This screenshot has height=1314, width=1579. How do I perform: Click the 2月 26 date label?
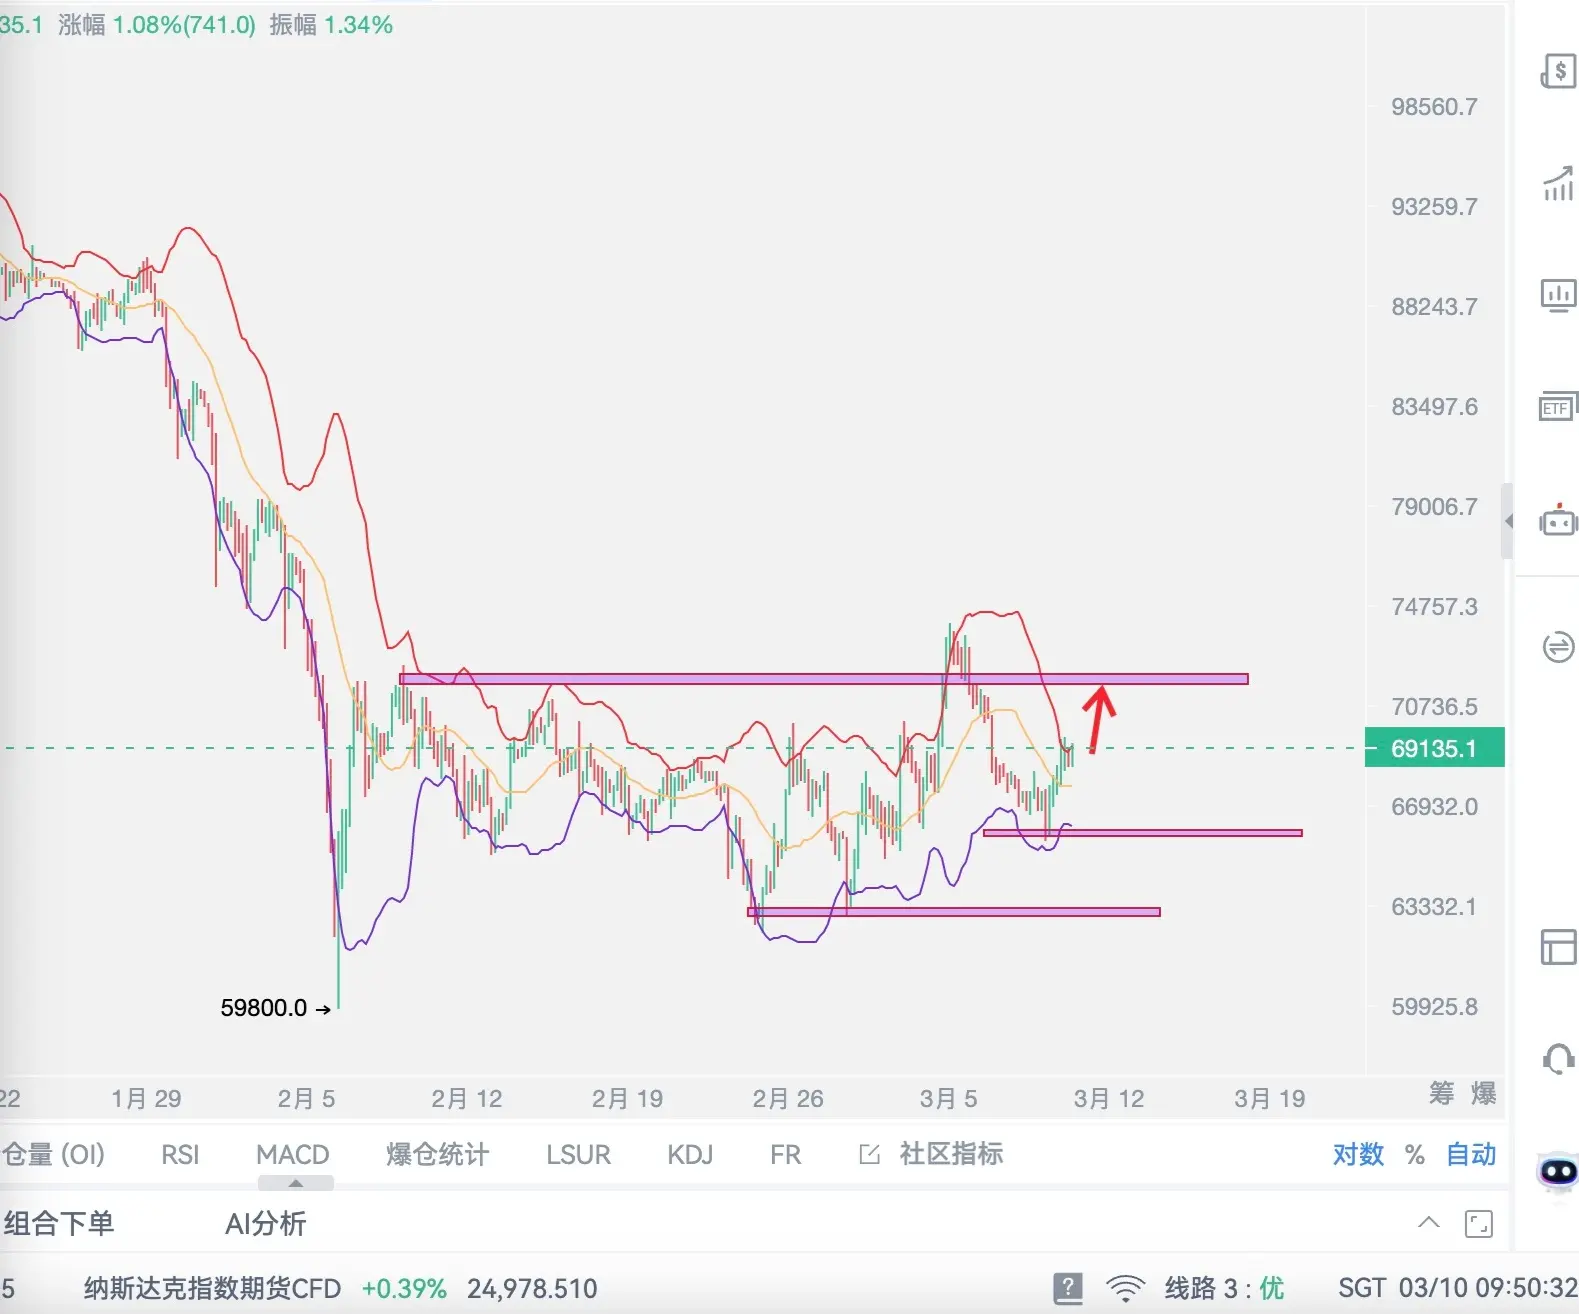coord(788,1099)
